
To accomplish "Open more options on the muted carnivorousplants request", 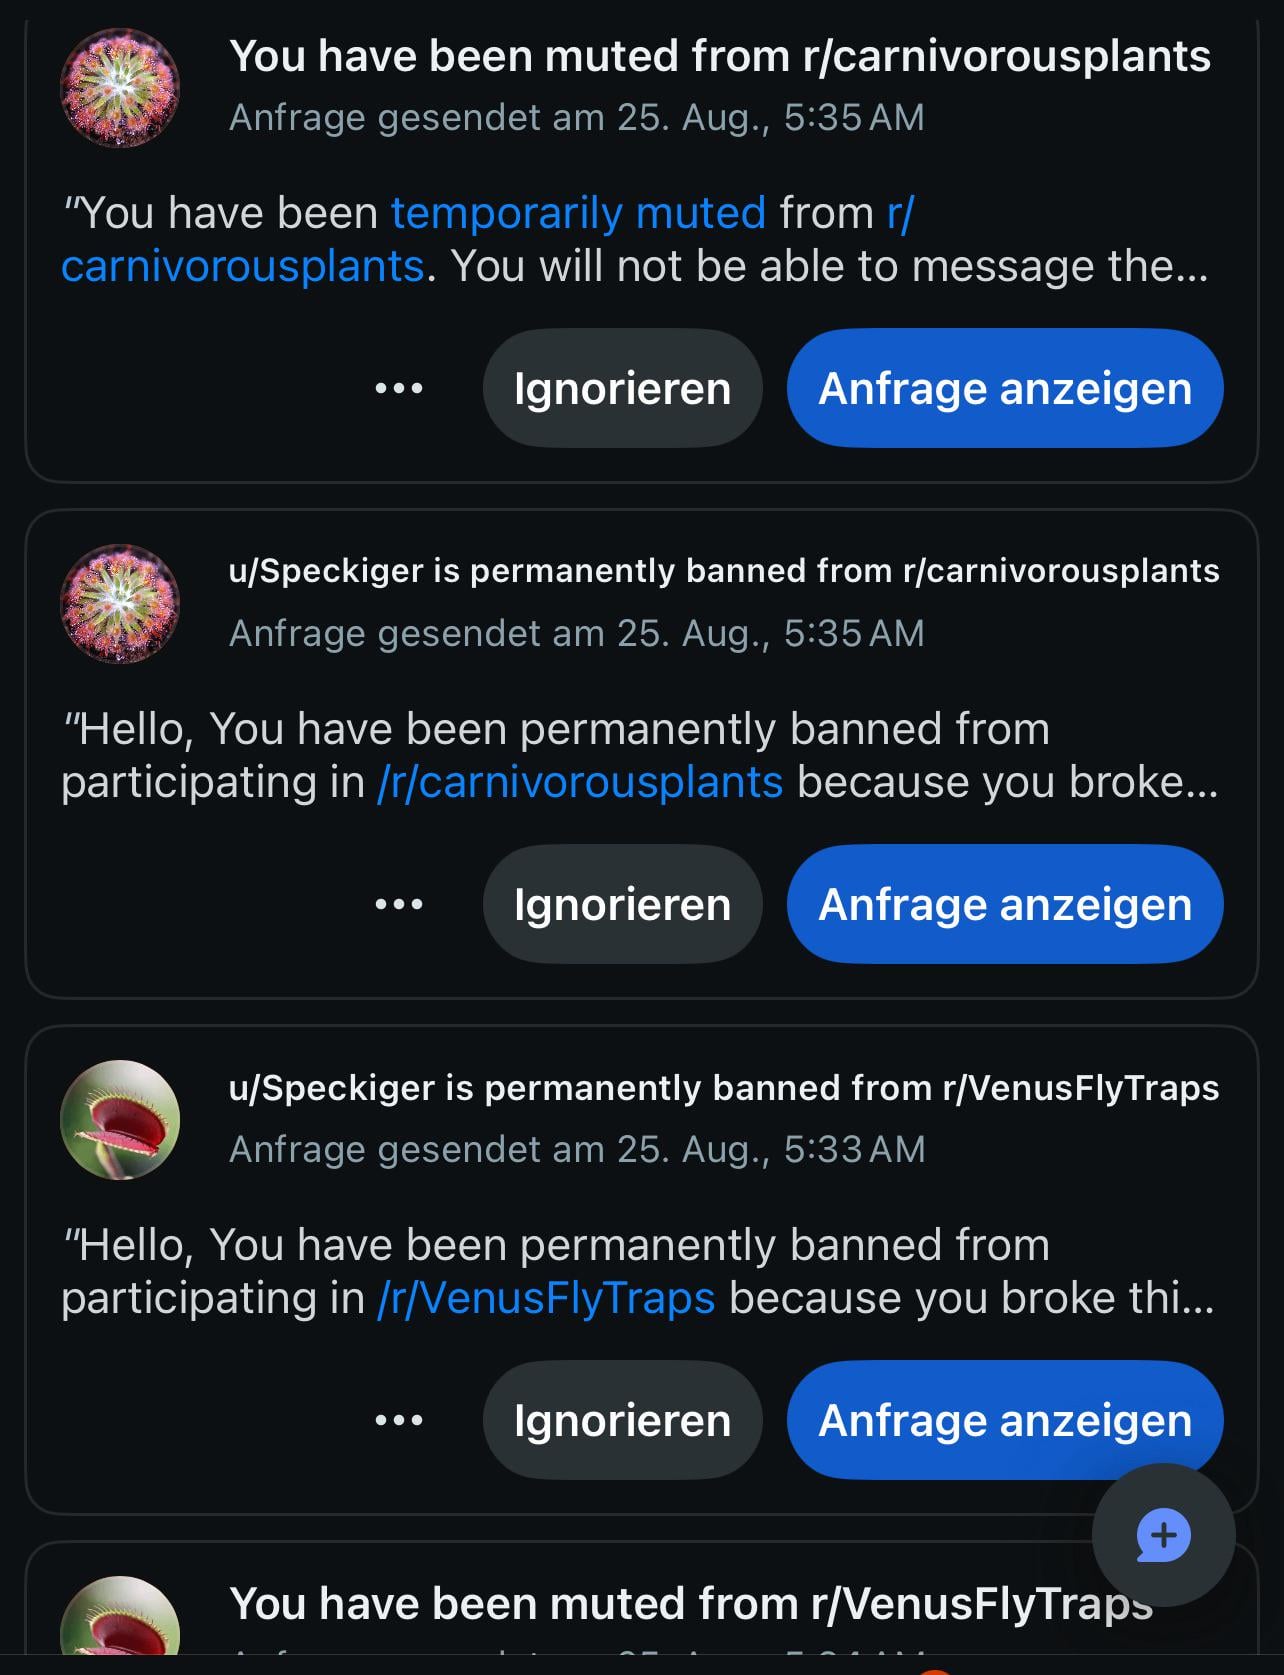I will click(x=399, y=388).
